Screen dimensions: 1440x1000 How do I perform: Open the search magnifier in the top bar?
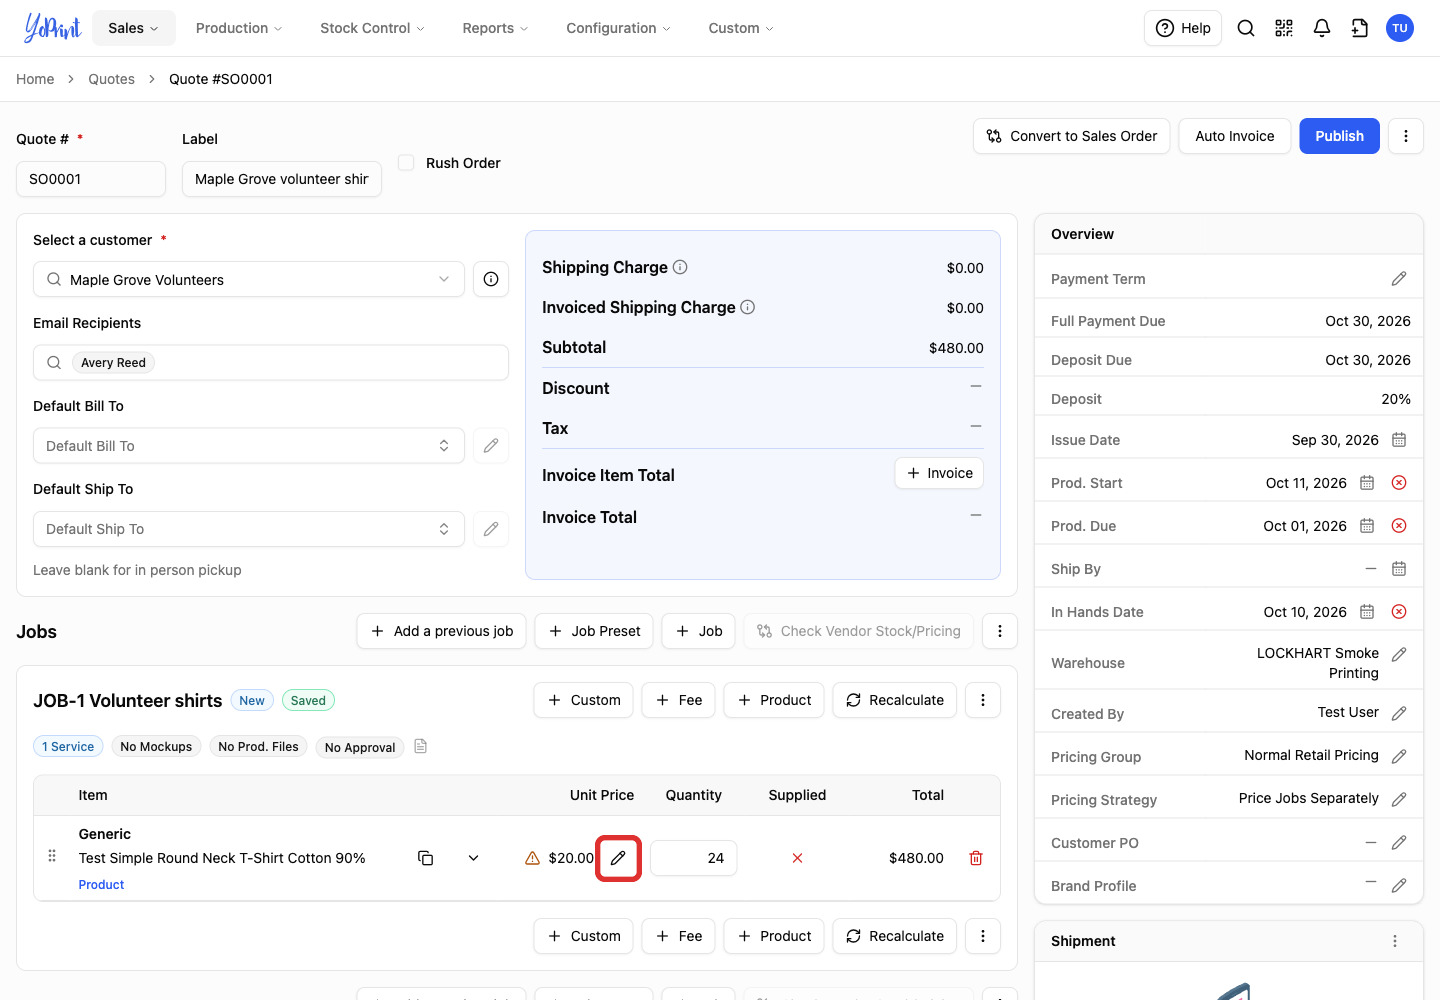(x=1246, y=28)
